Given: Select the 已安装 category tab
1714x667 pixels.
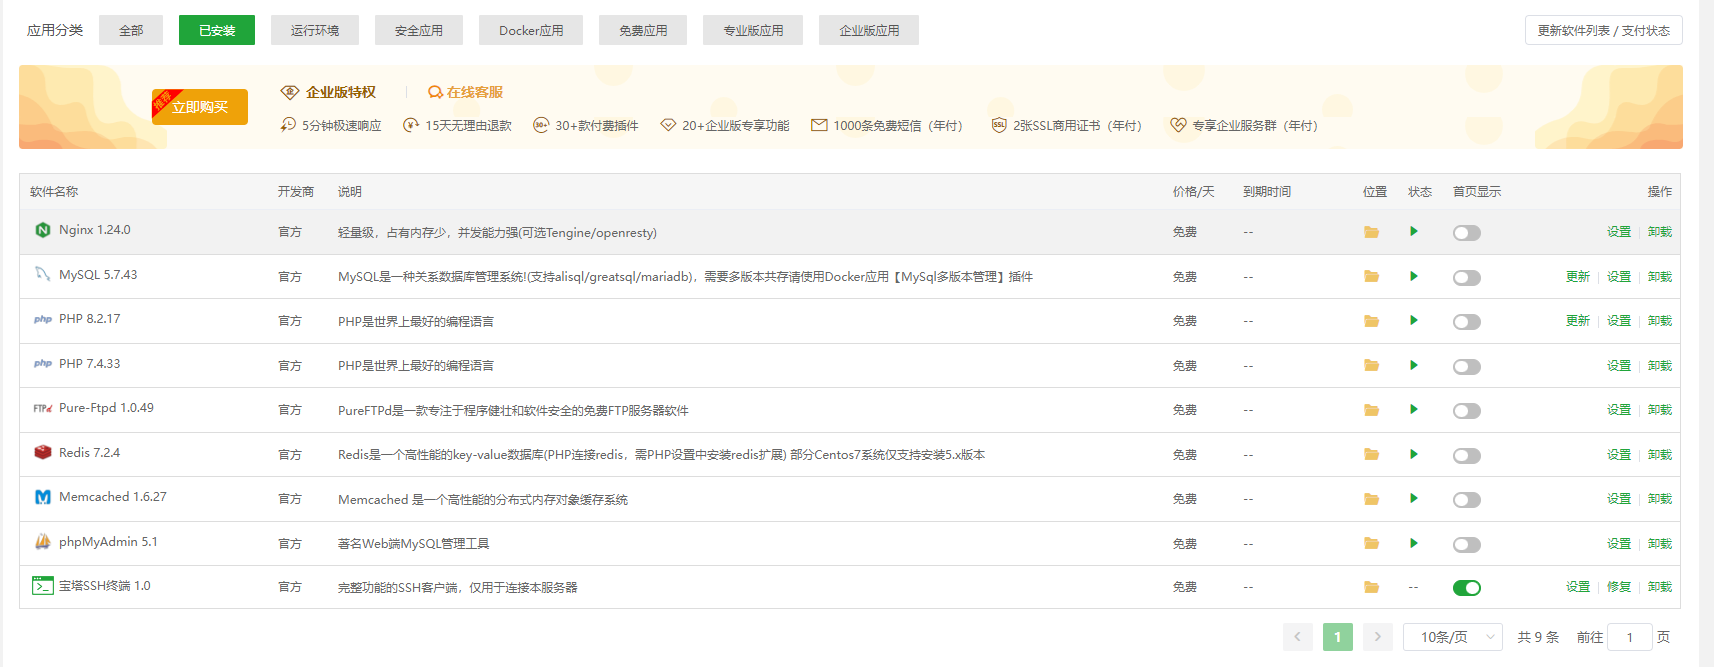Looking at the screenshot, I should [x=217, y=30].
